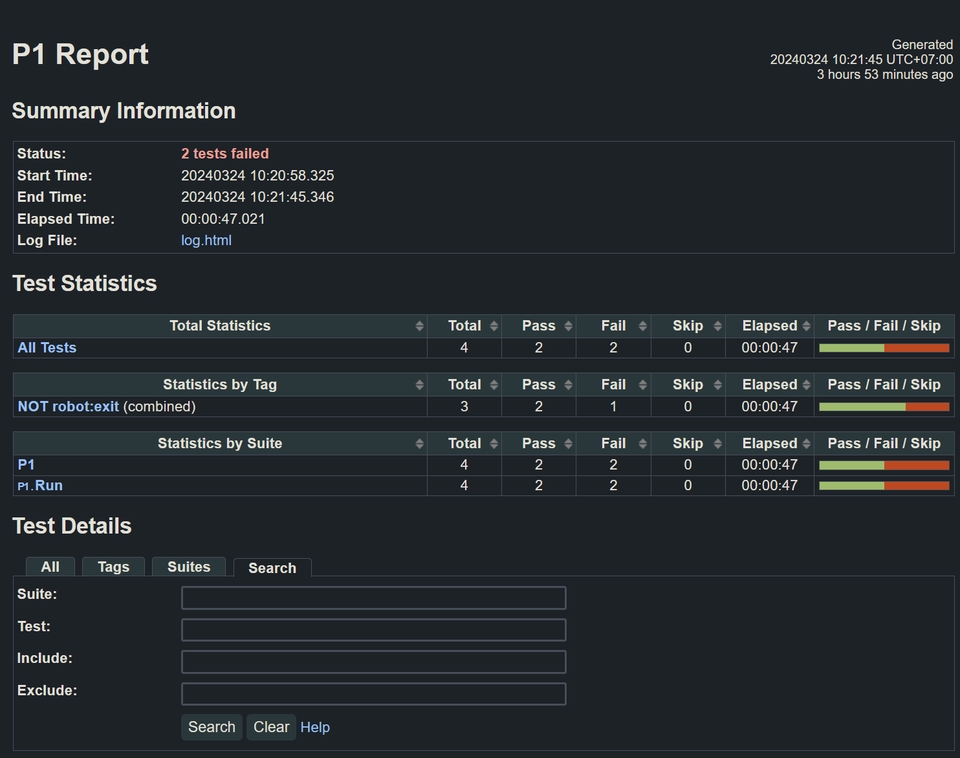
Task: Click the start time 20240324 10:20:58.325
Action: 258,176
